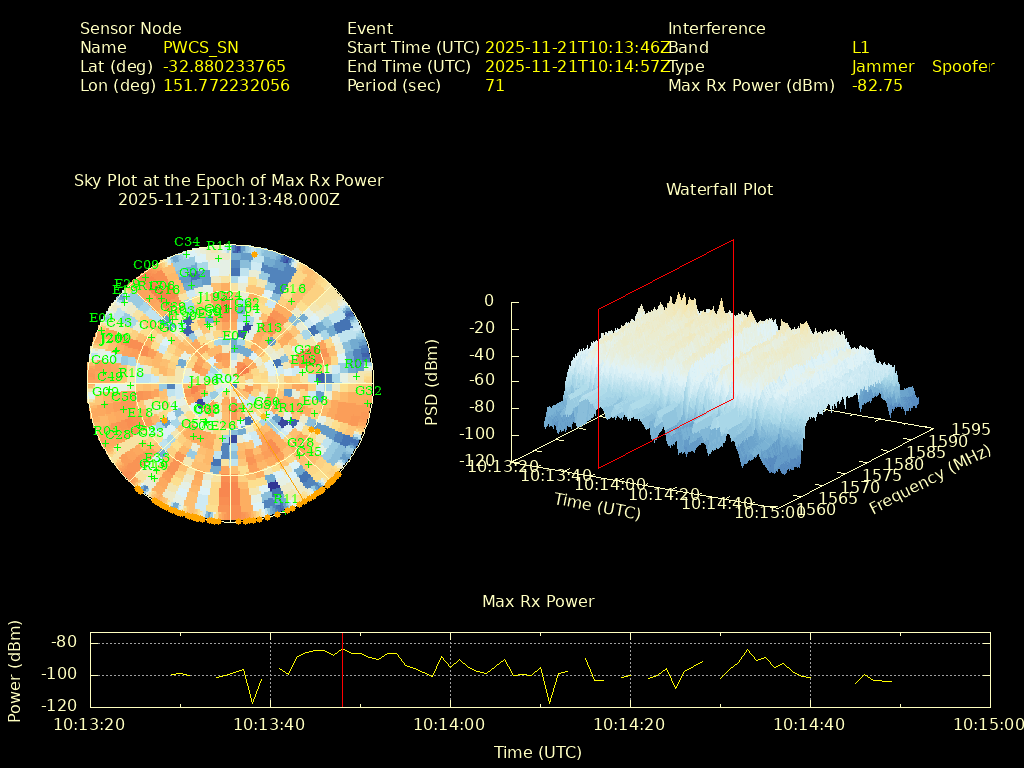Click the G28 satellite marker
The width and height of the screenshot is (1024, 768).
tap(299, 454)
